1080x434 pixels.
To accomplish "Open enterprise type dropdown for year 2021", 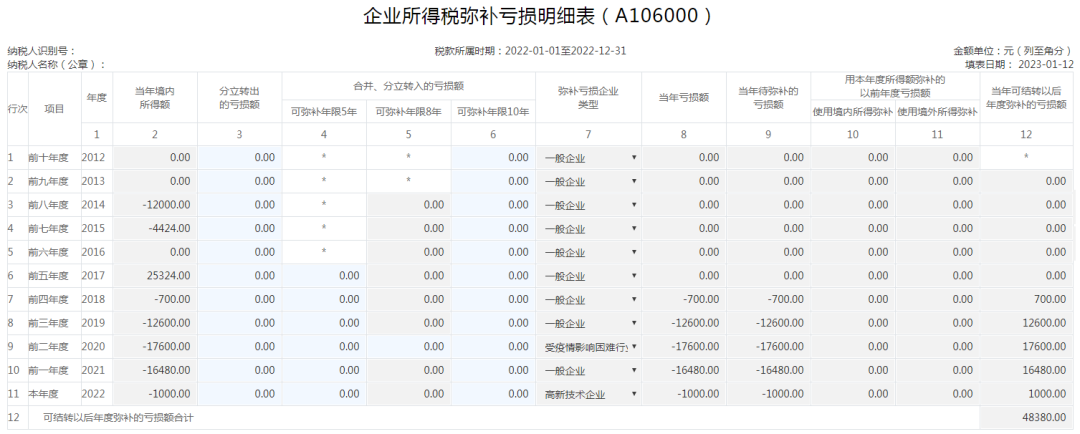I will coord(590,371).
